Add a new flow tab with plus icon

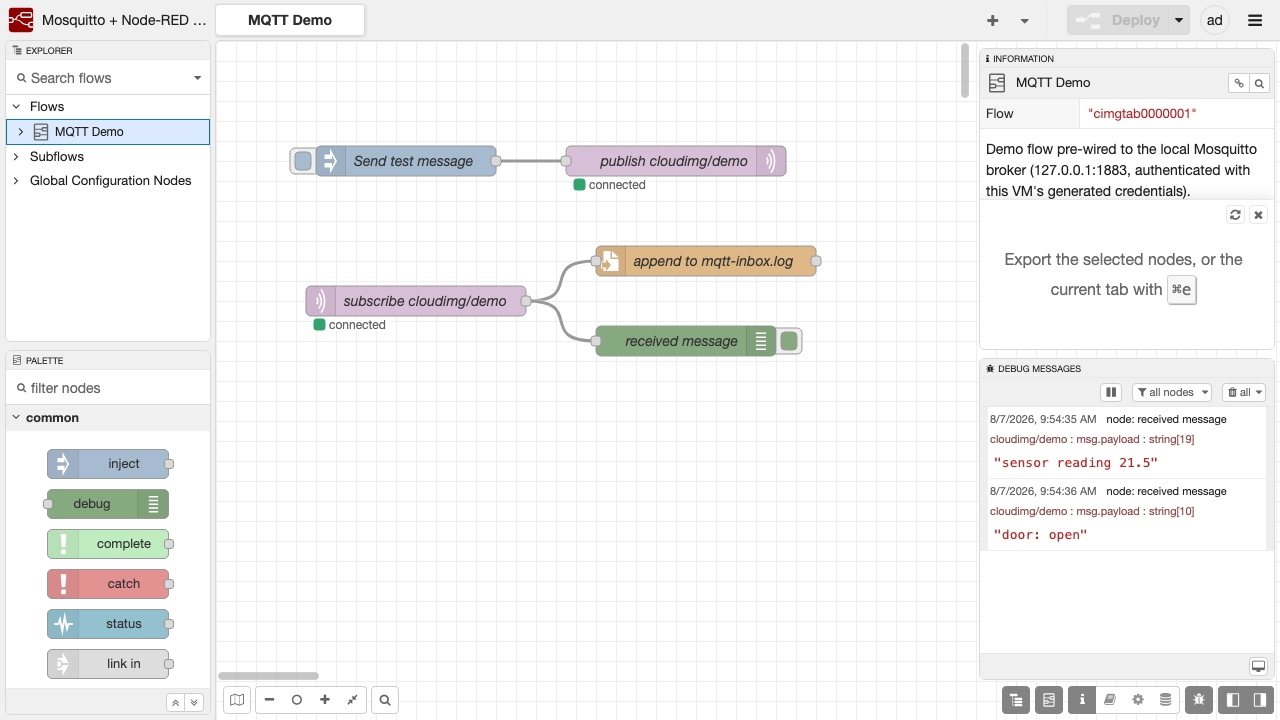(x=993, y=20)
